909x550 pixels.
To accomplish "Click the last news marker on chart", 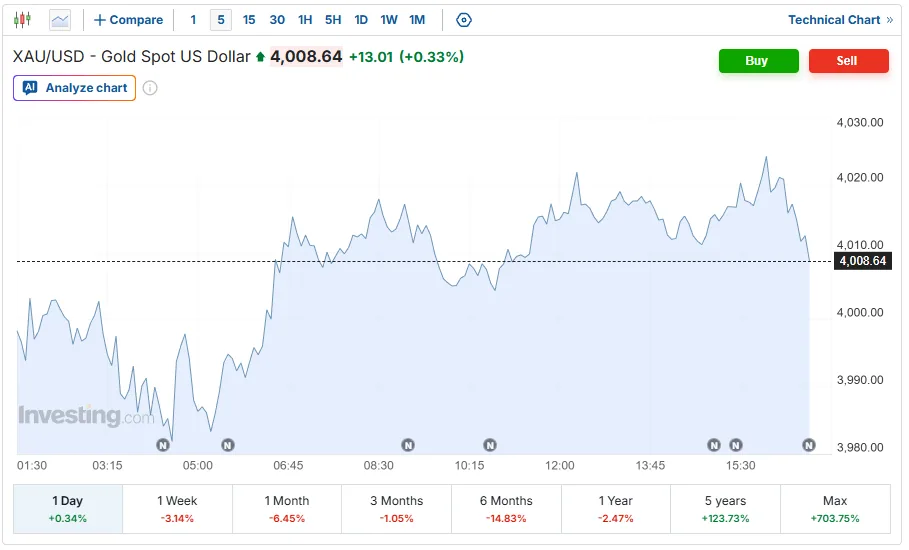I will 809,445.
